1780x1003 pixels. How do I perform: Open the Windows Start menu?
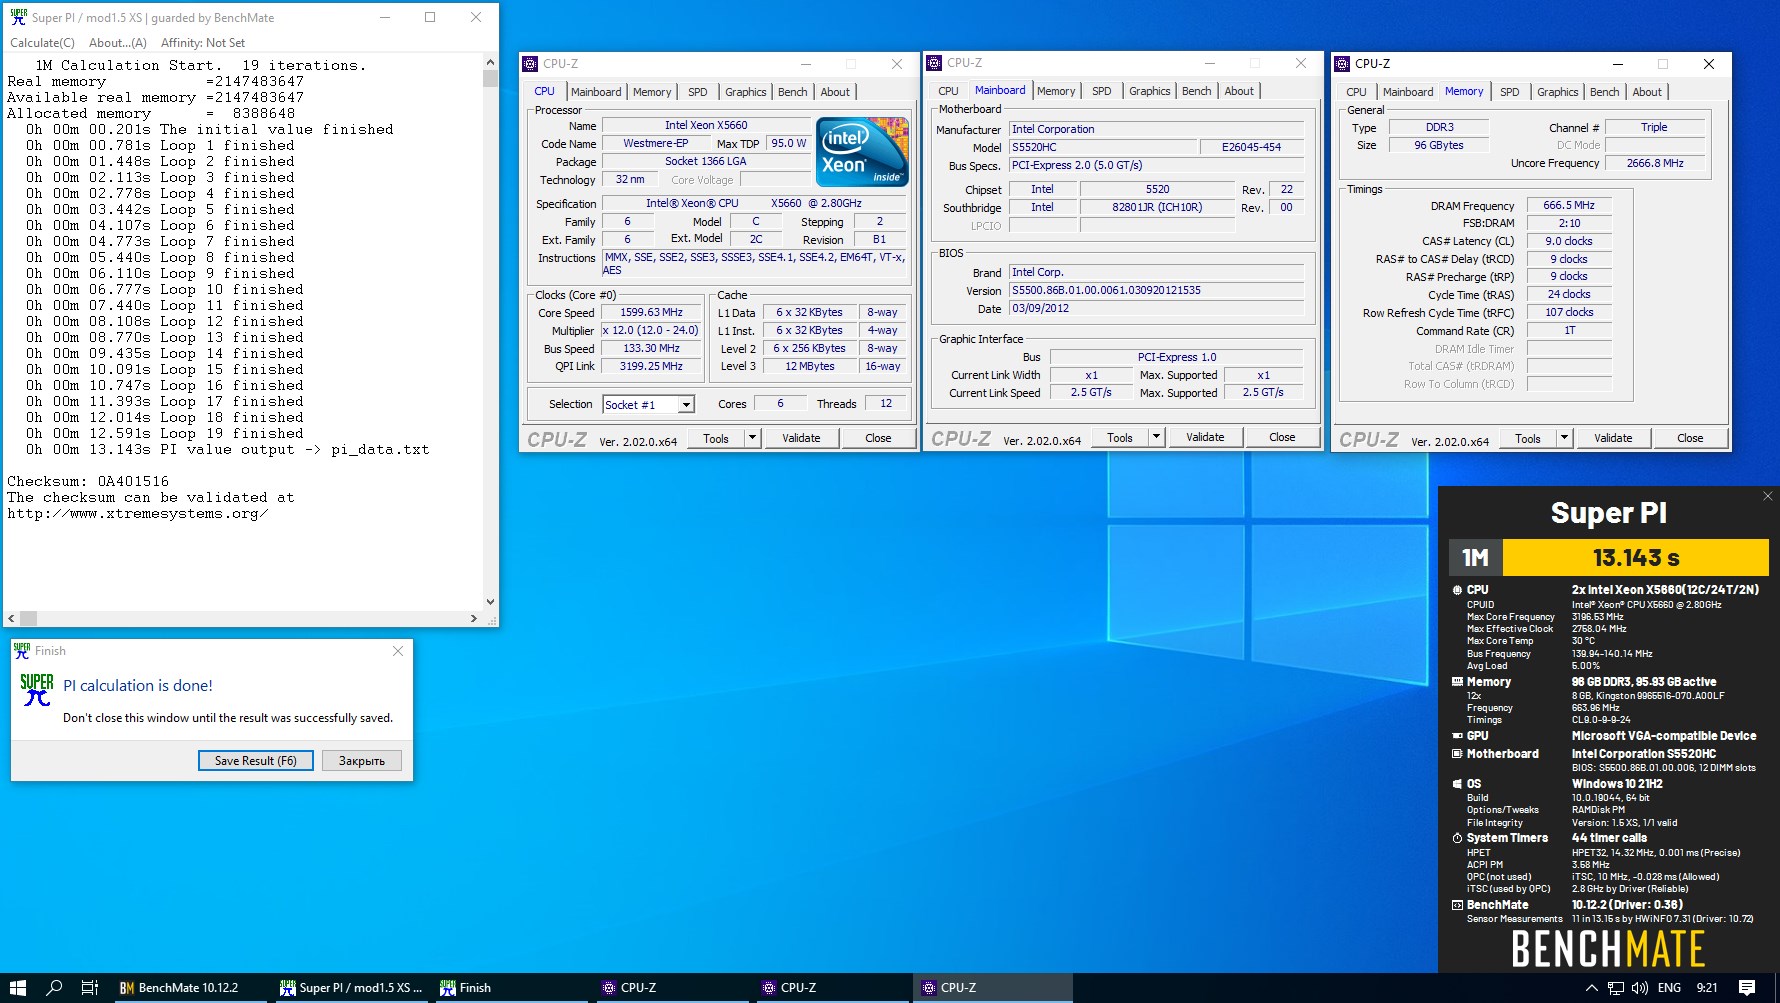18,988
